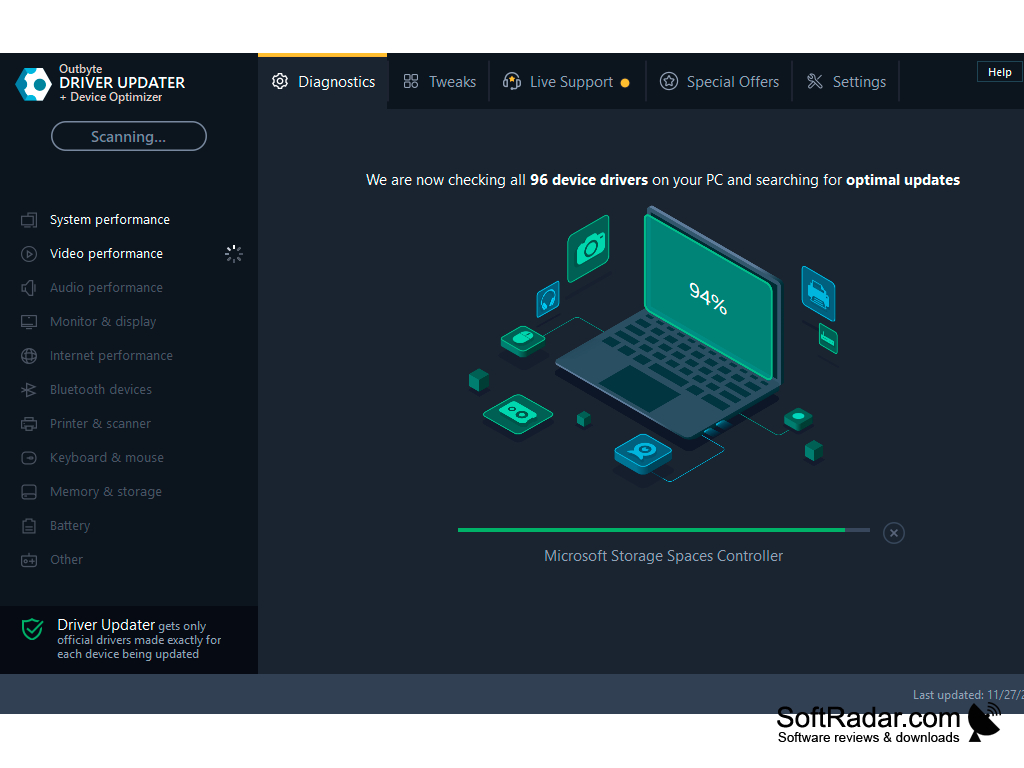The width and height of the screenshot is (1024, 768).
Task: Click the 96 device drivers text
Action: click(x=588, y=180)
